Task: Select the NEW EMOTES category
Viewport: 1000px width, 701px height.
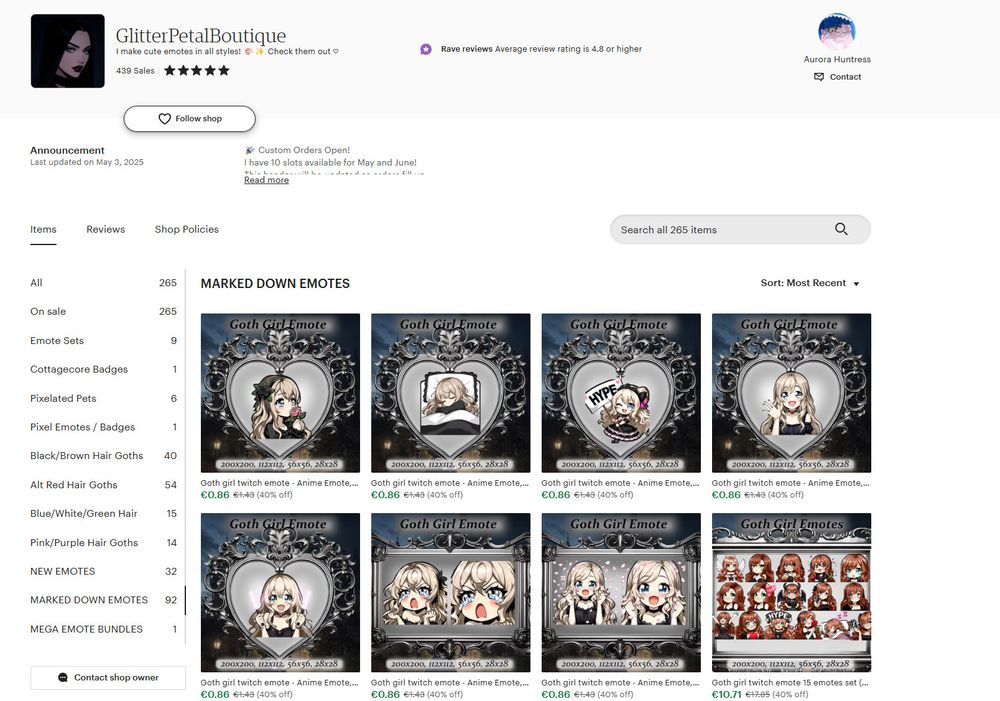Action: pyautogui.click(x=103, y=572)
